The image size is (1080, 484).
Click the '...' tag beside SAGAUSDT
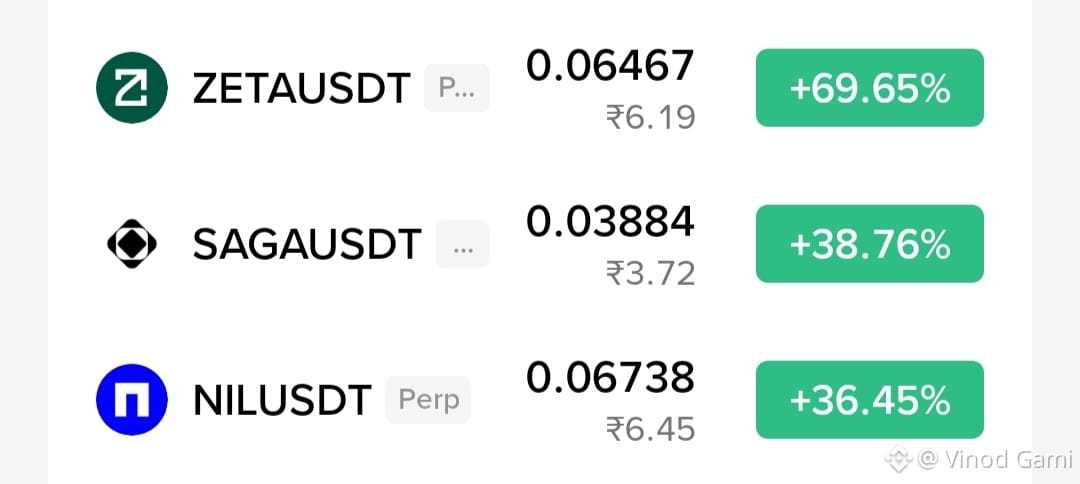(463, 244)
